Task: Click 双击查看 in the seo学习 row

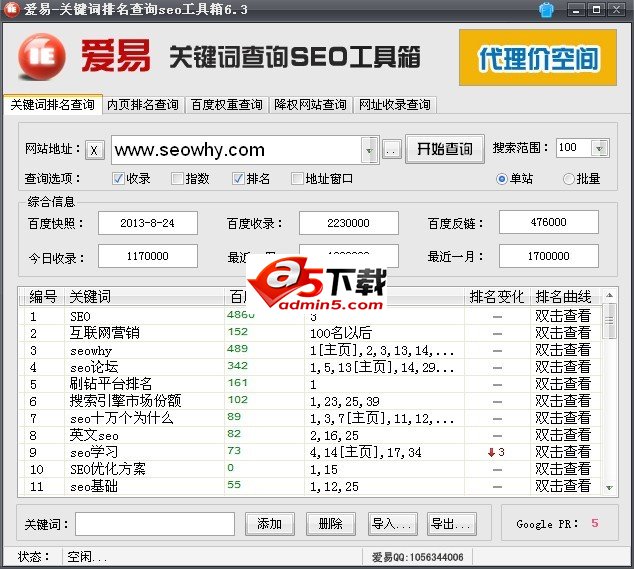Action: pos(563,452)
